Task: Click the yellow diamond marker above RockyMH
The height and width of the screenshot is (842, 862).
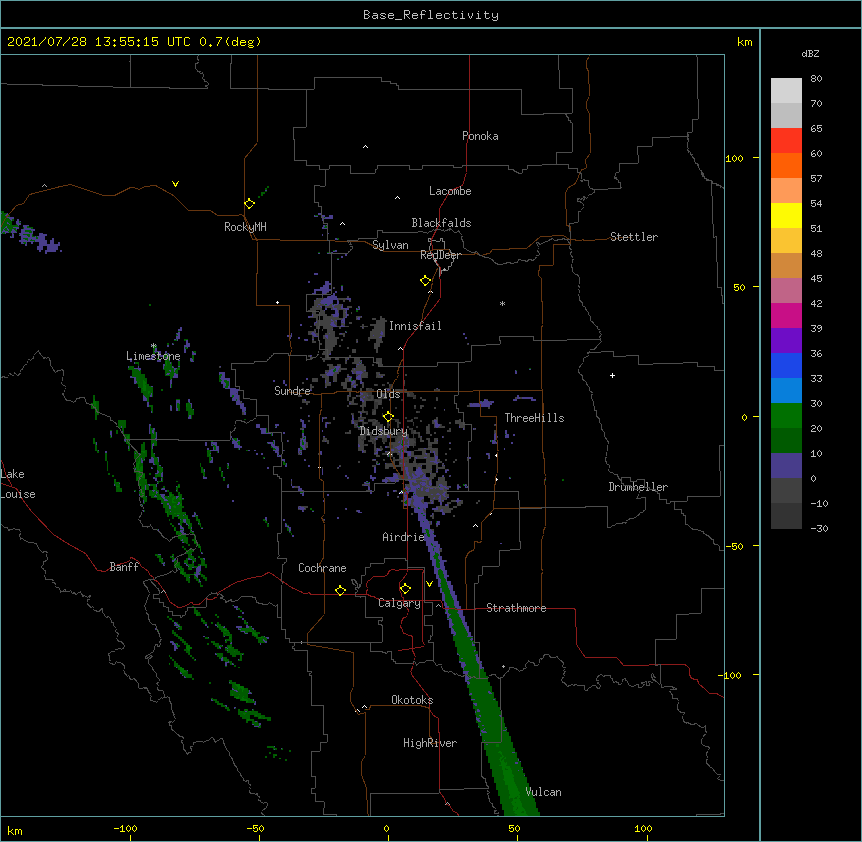Action: point(250,204)
